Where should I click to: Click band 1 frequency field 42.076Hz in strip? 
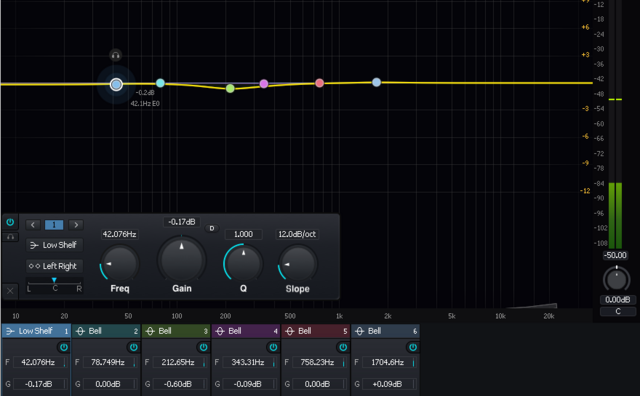pos(40,362)
